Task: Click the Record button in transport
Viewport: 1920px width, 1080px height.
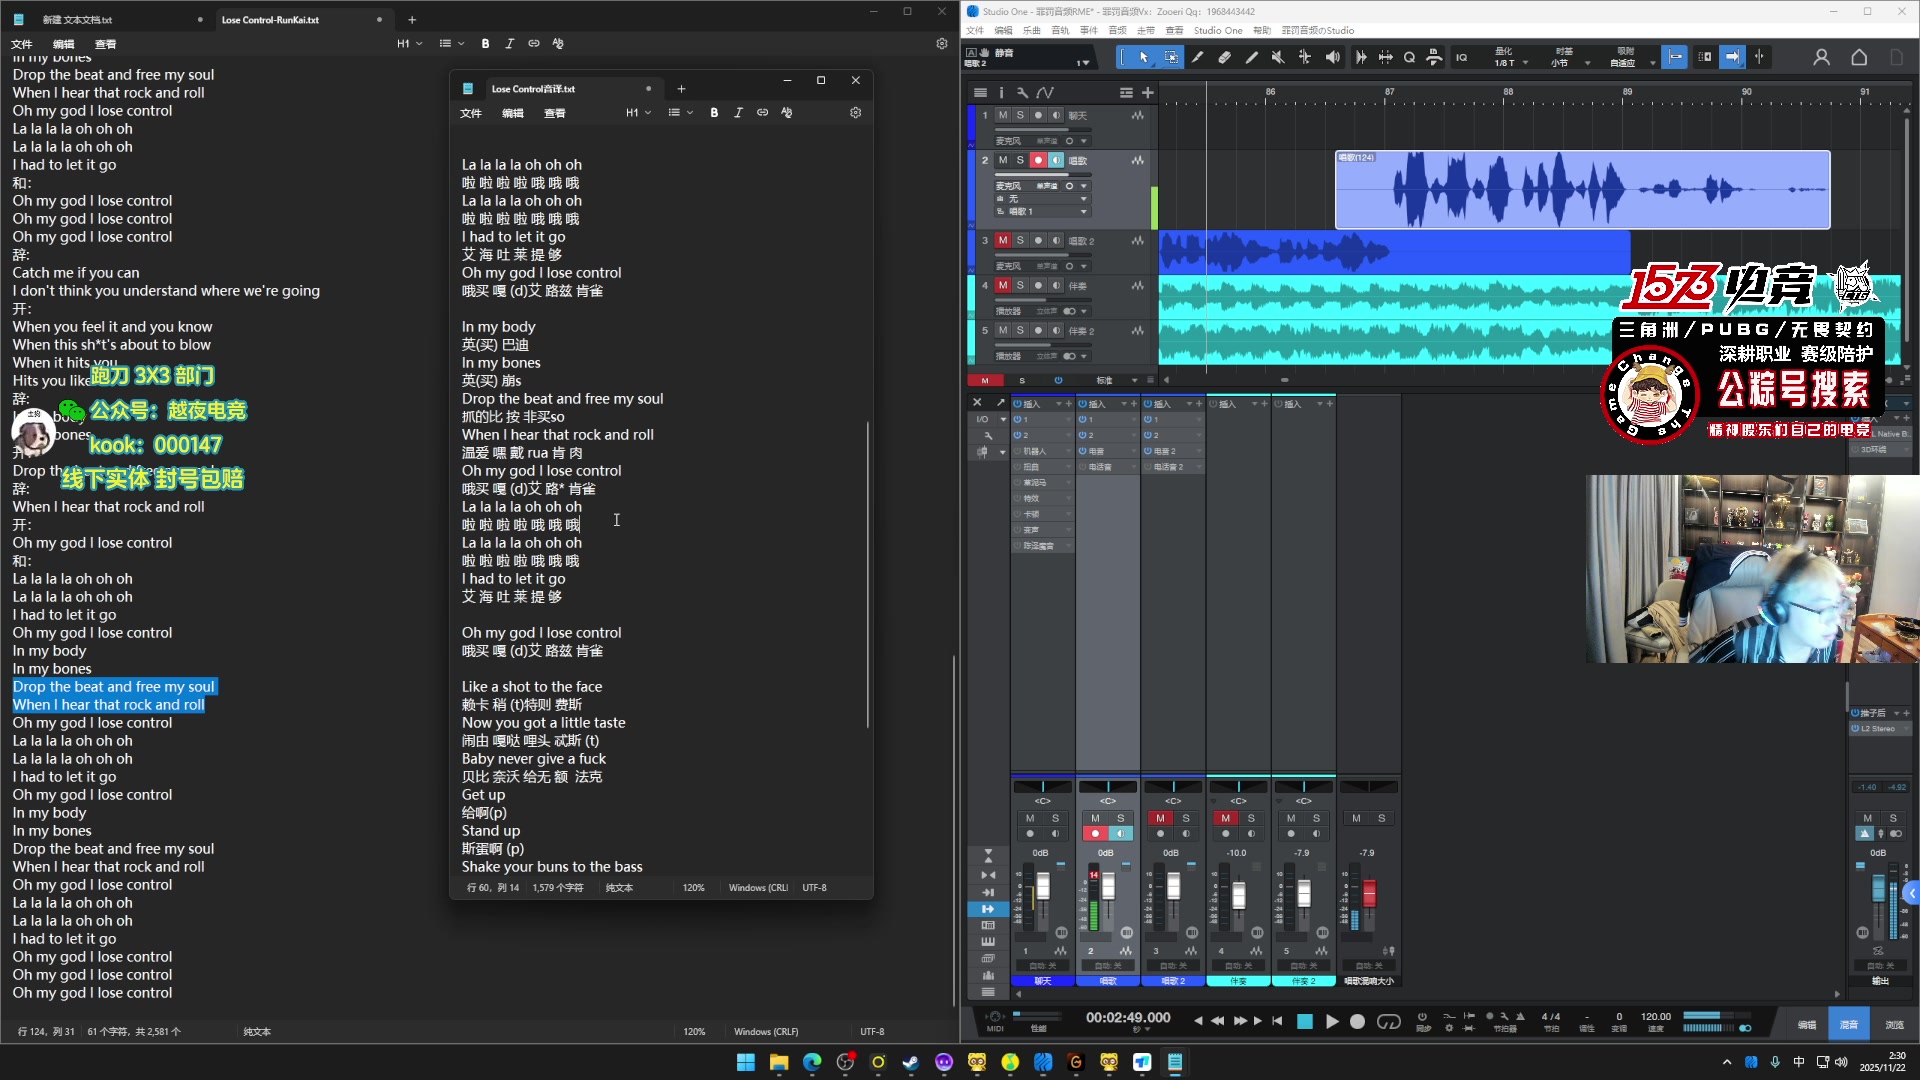Action: click(1357, 1022)
